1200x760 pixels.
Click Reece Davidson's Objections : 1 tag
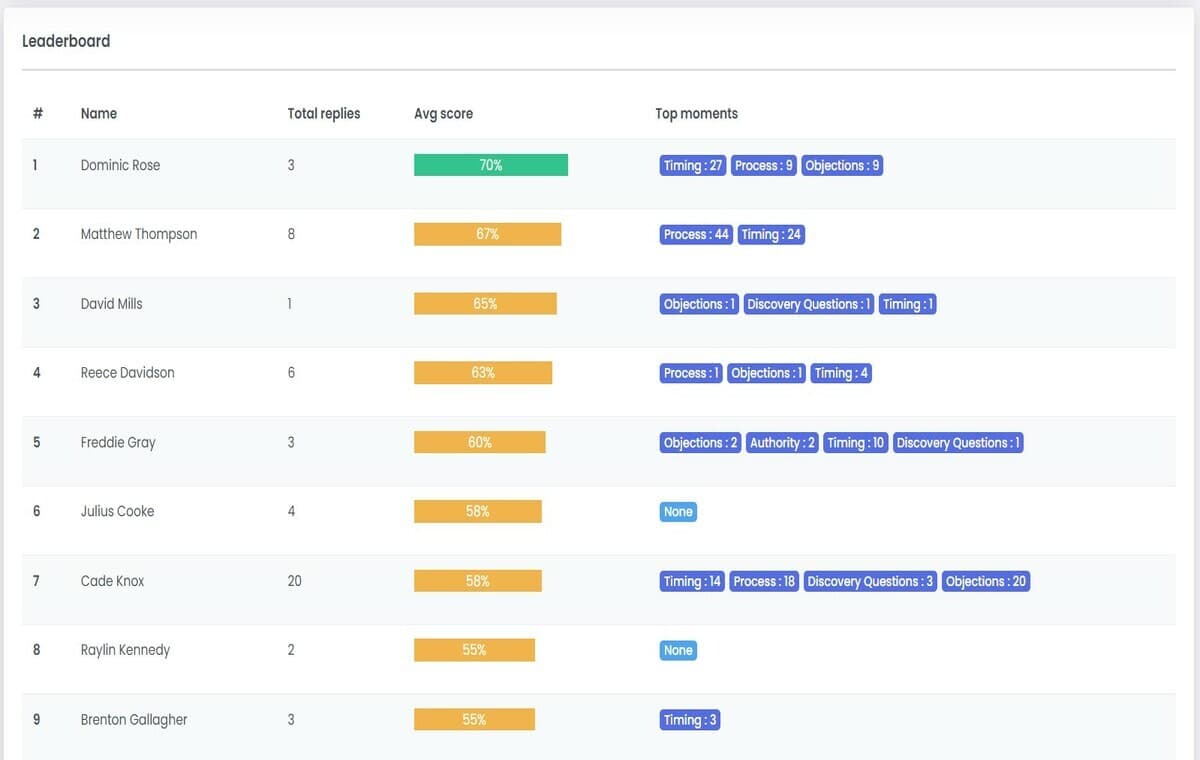767,373
